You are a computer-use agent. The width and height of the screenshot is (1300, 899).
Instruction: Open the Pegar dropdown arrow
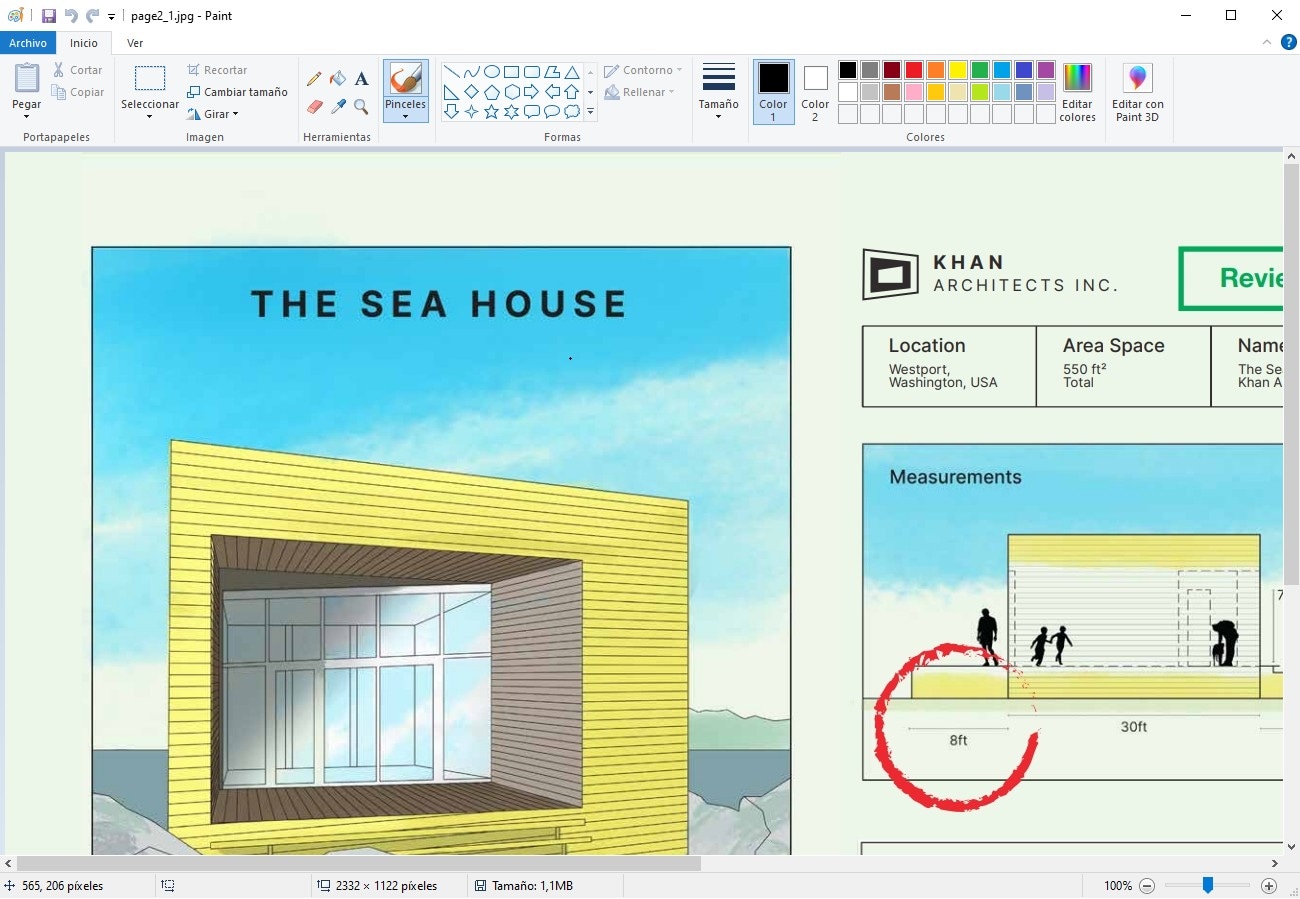pyautogui.click(x=27, y=115)
